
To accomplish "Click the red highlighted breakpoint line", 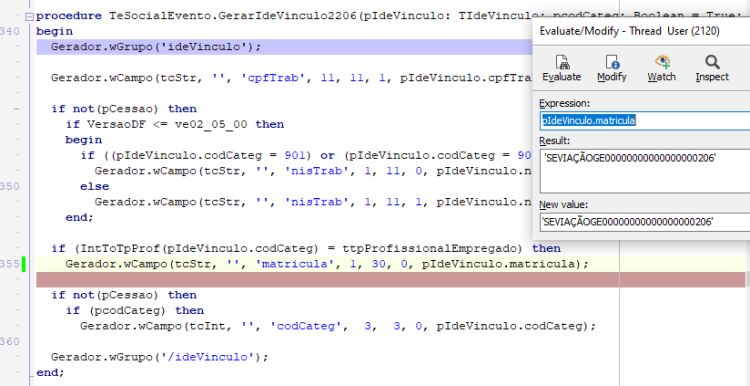I will (390, 280).
